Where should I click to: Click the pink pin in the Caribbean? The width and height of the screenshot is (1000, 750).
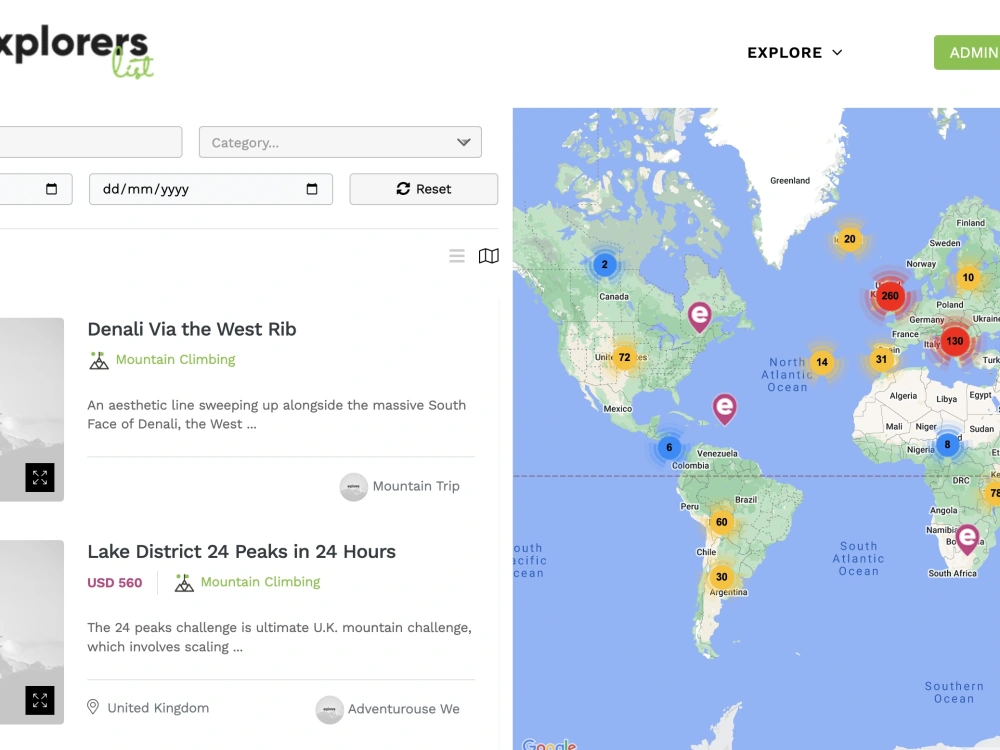[724, 409]
